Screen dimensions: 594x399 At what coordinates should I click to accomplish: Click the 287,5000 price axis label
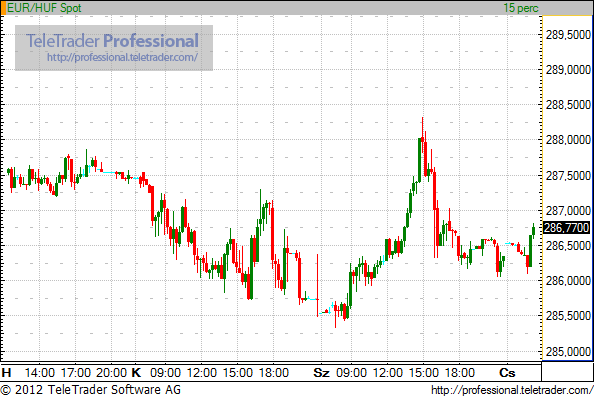(568, 175)
